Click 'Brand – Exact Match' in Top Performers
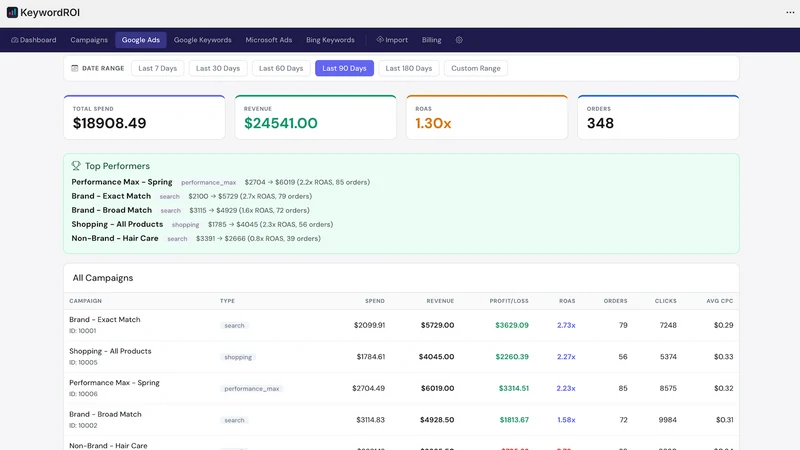The image size is (800, 450). pyautogui.click(x=111, y=196)
